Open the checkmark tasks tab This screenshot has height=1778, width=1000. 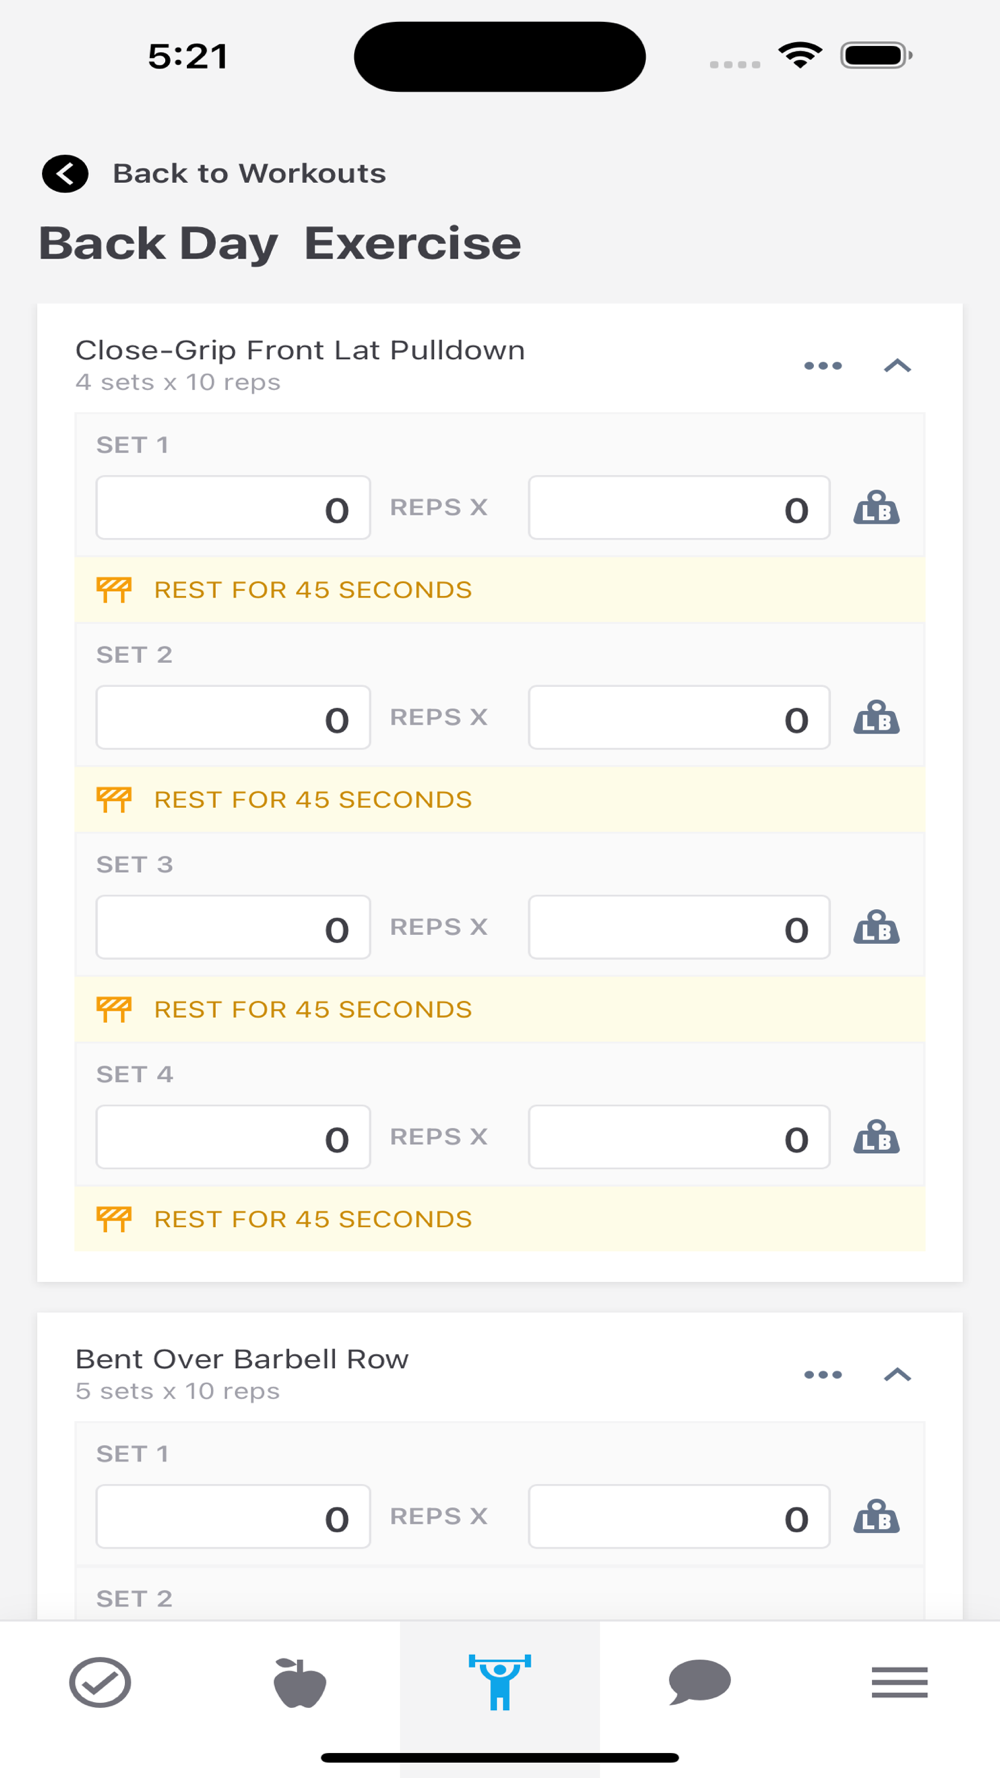(x=100, y=1682)
